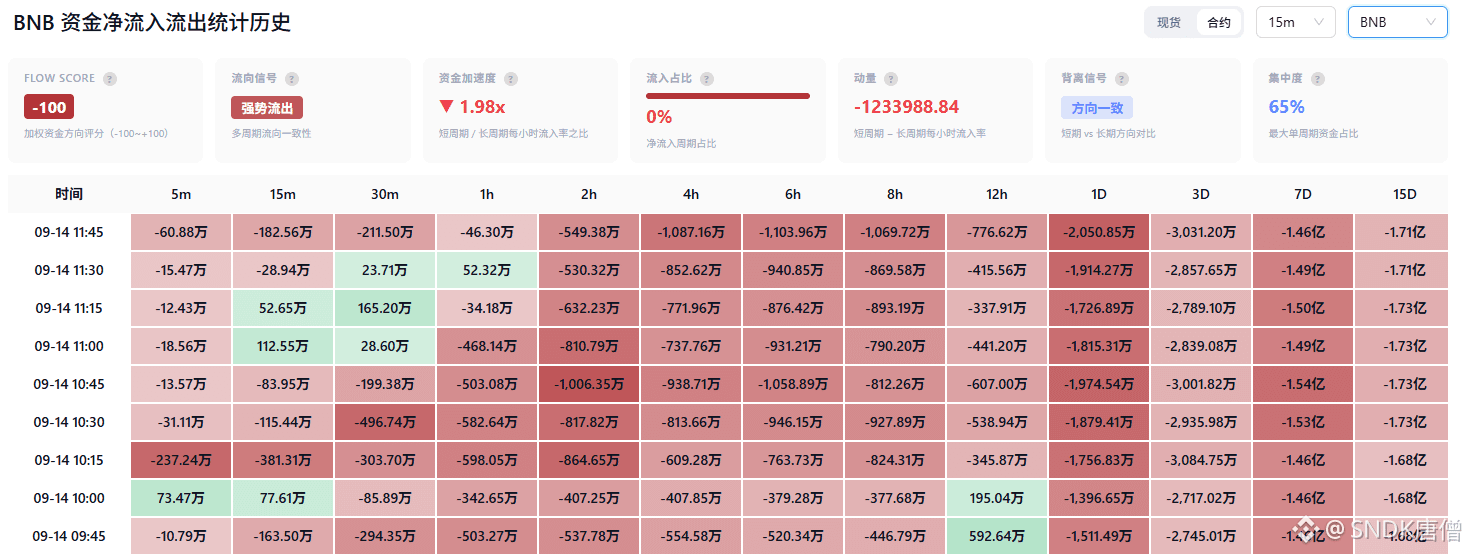The height and width of the screenshot is (556, 1470).
Task: Show tooltip icon for 流入占比
Action: [707, 79]
